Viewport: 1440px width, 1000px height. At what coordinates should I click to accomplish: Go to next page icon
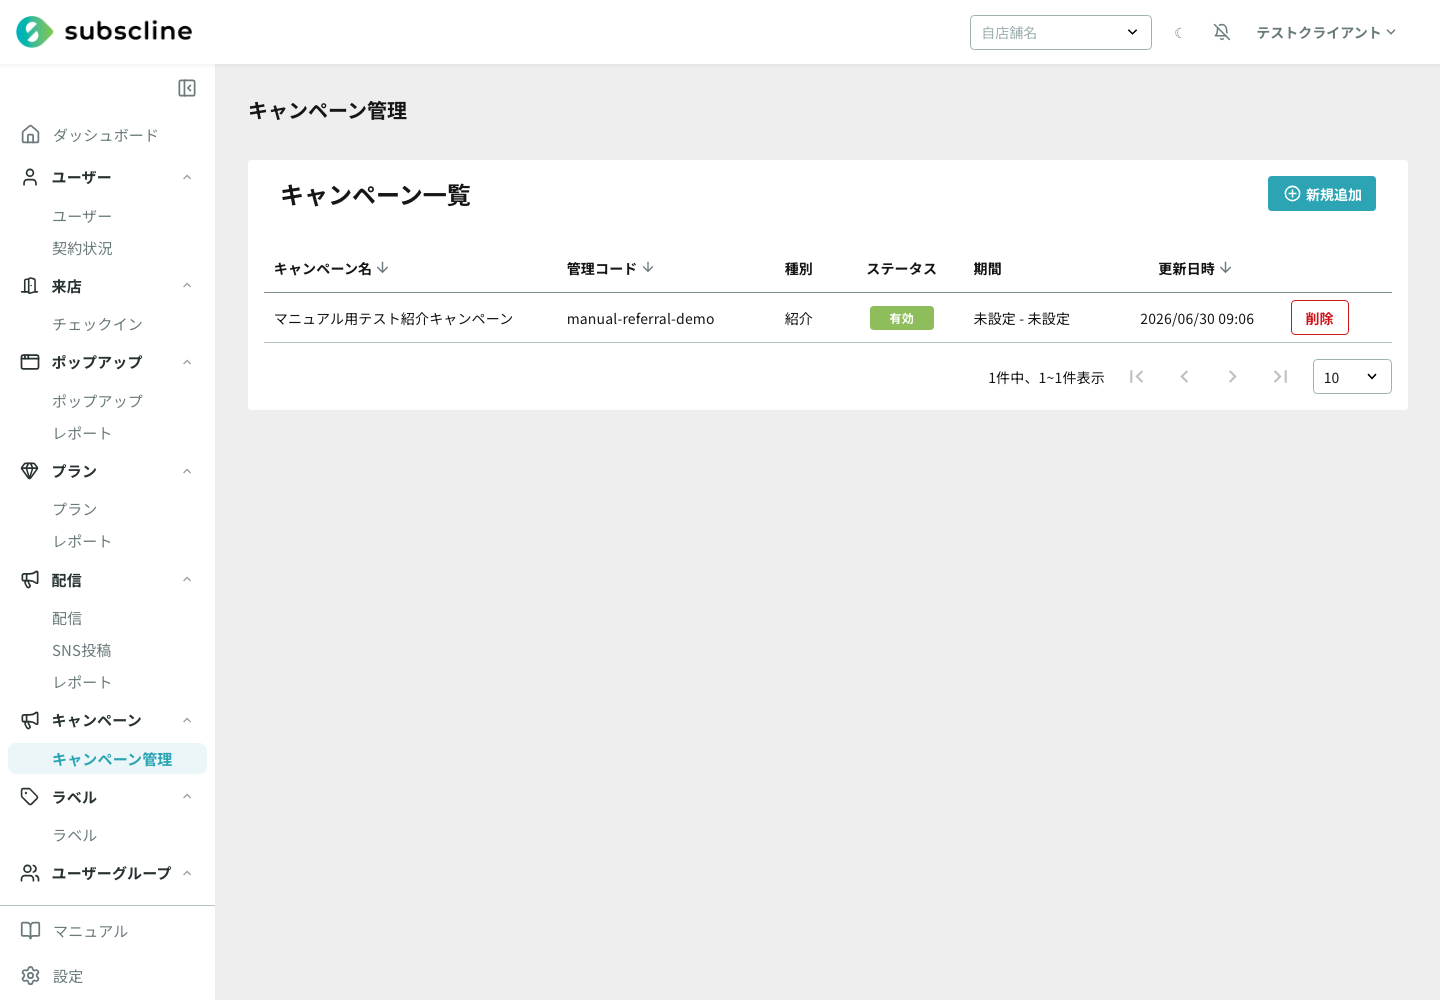(x=1232, y=377)
